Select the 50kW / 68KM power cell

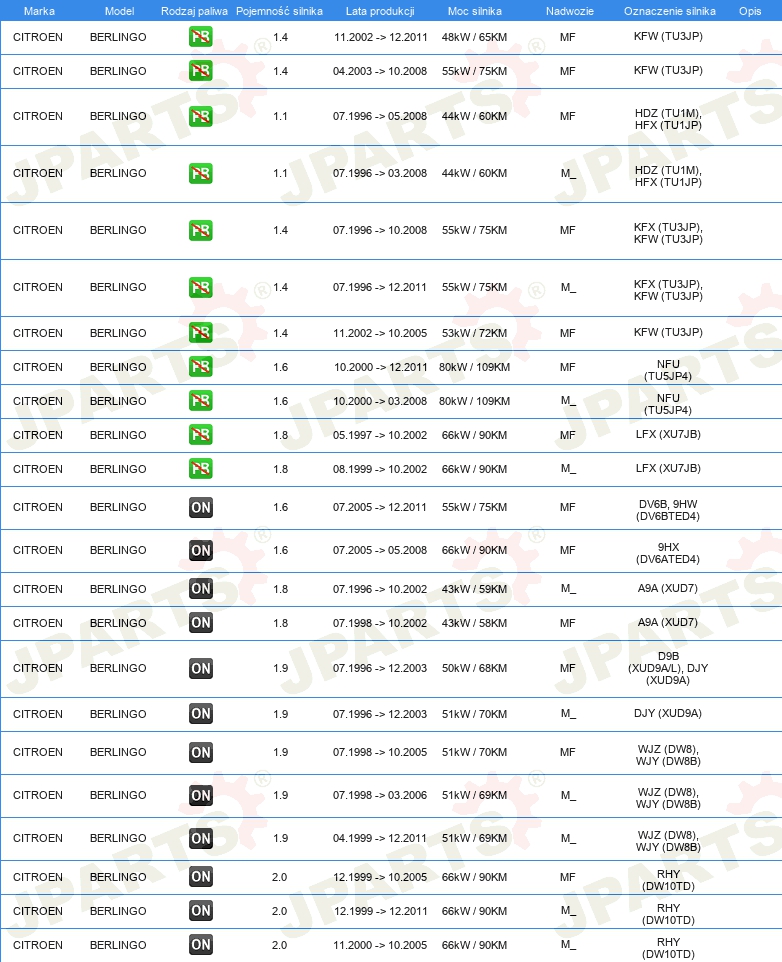click(474, 668)
